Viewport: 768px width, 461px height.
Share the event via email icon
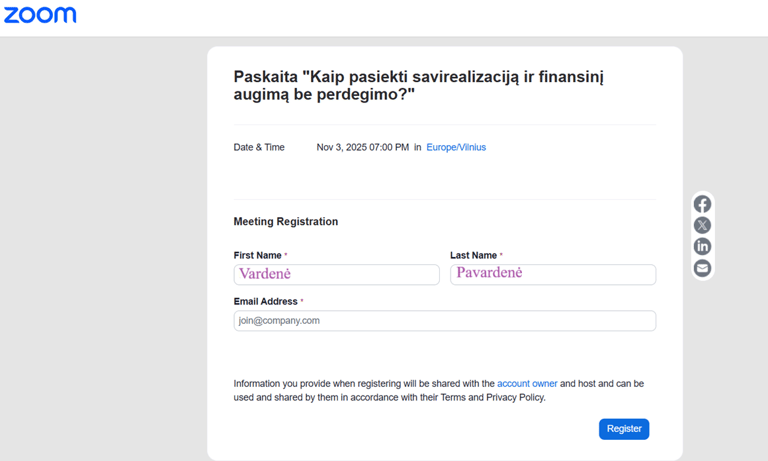click(x=702, y=268)
